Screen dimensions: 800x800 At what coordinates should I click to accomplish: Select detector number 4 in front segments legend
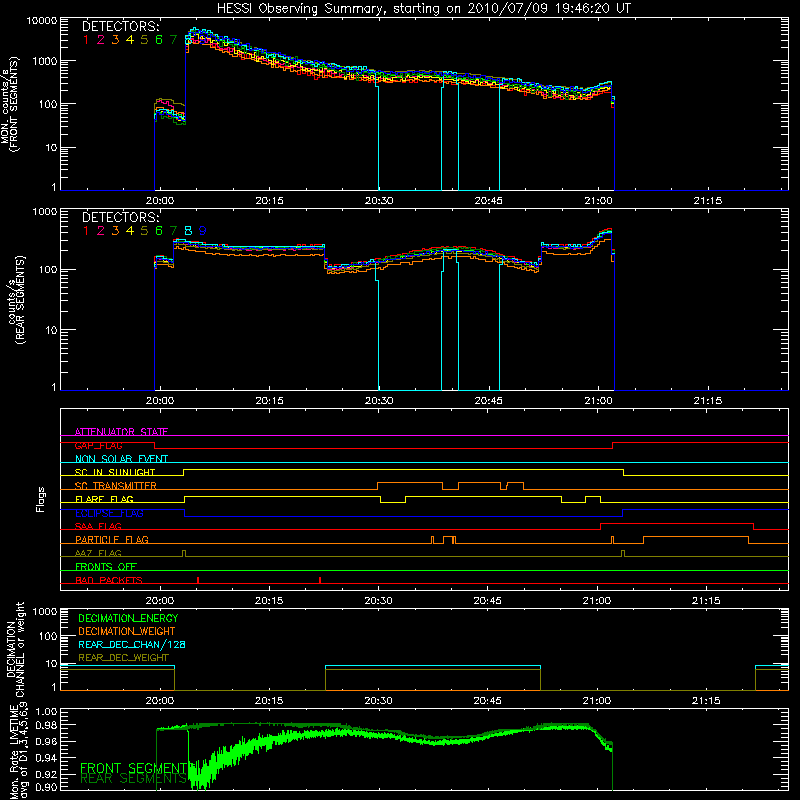pos(130,40)
